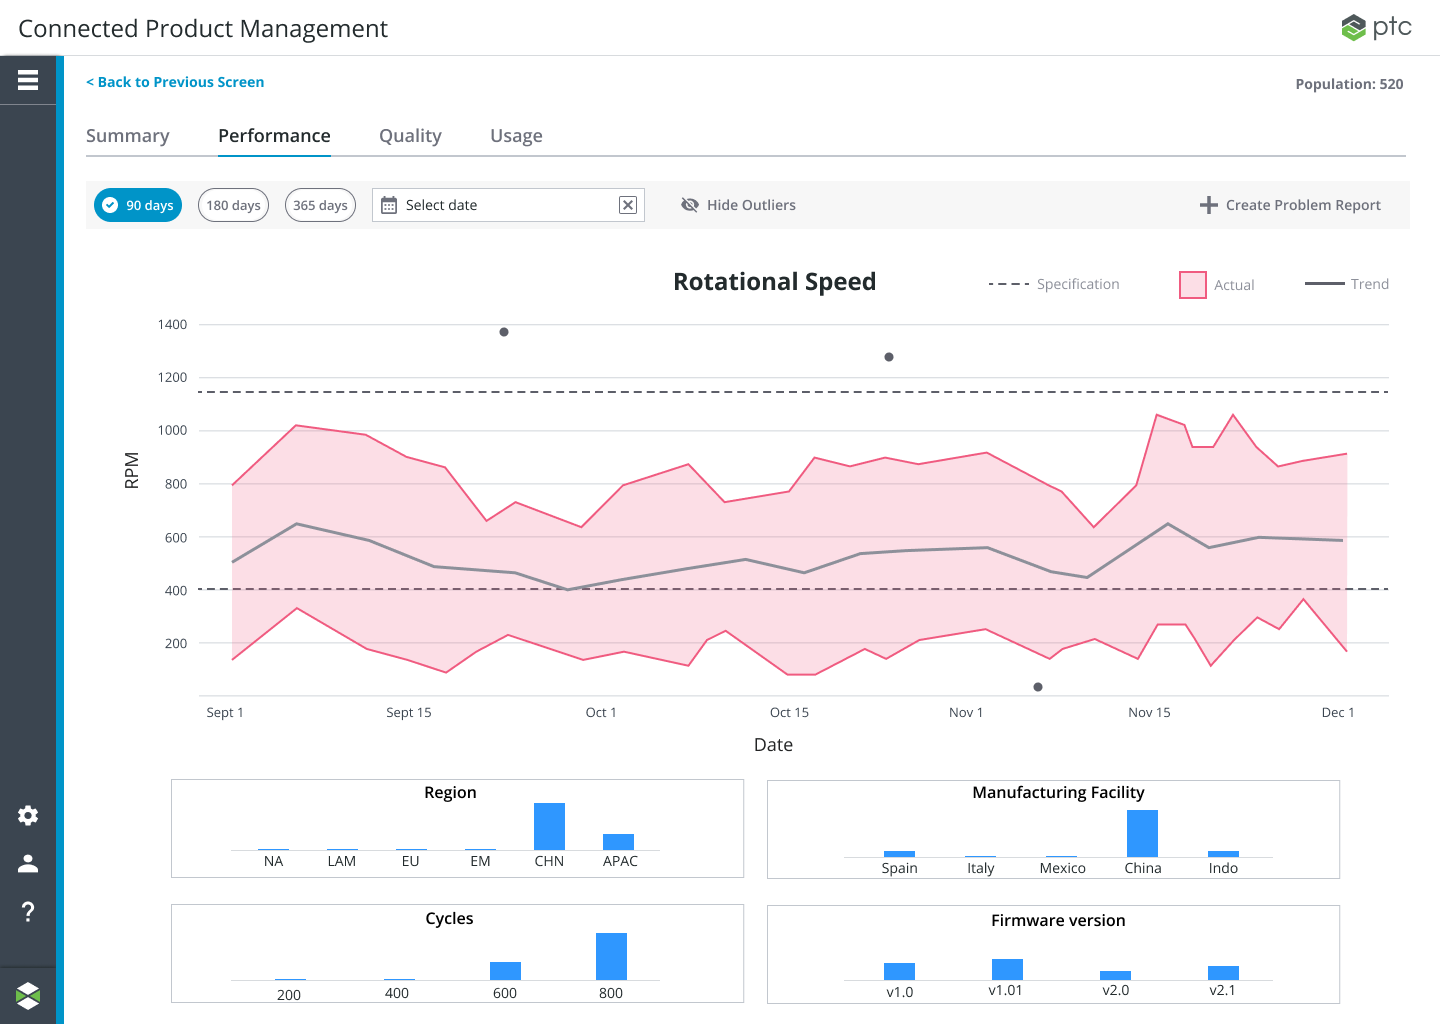The width and height of the screenshot is (1440, 1024).
Task: Click Hide Outliers label
Action: coord(751,205)
